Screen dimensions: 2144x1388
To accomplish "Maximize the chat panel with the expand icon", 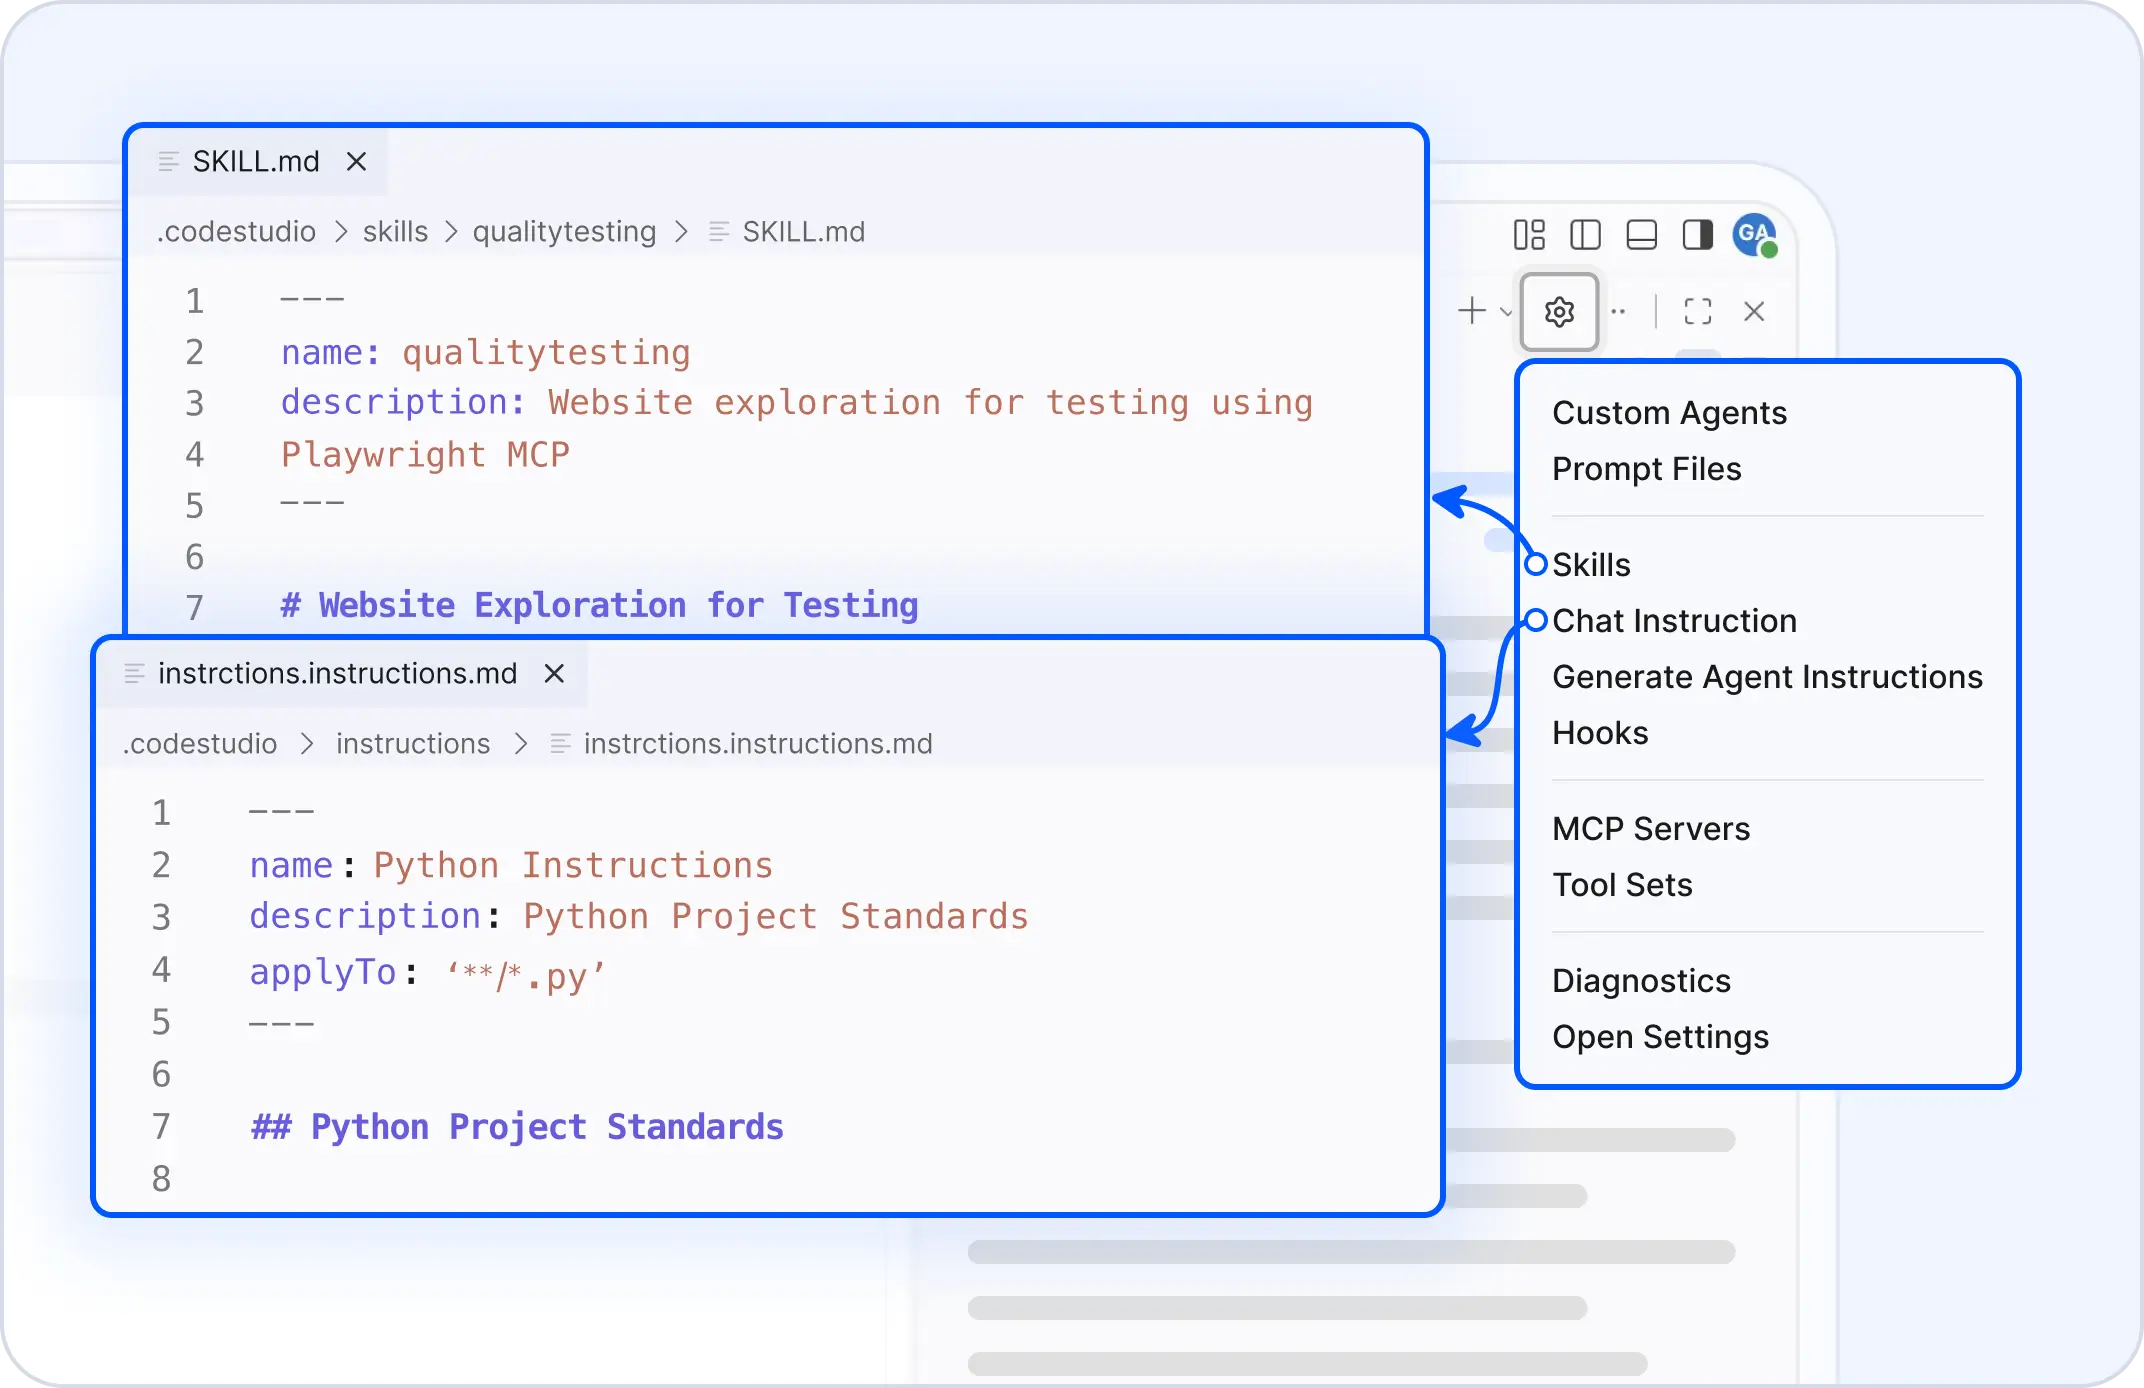I will (1697, 311).
